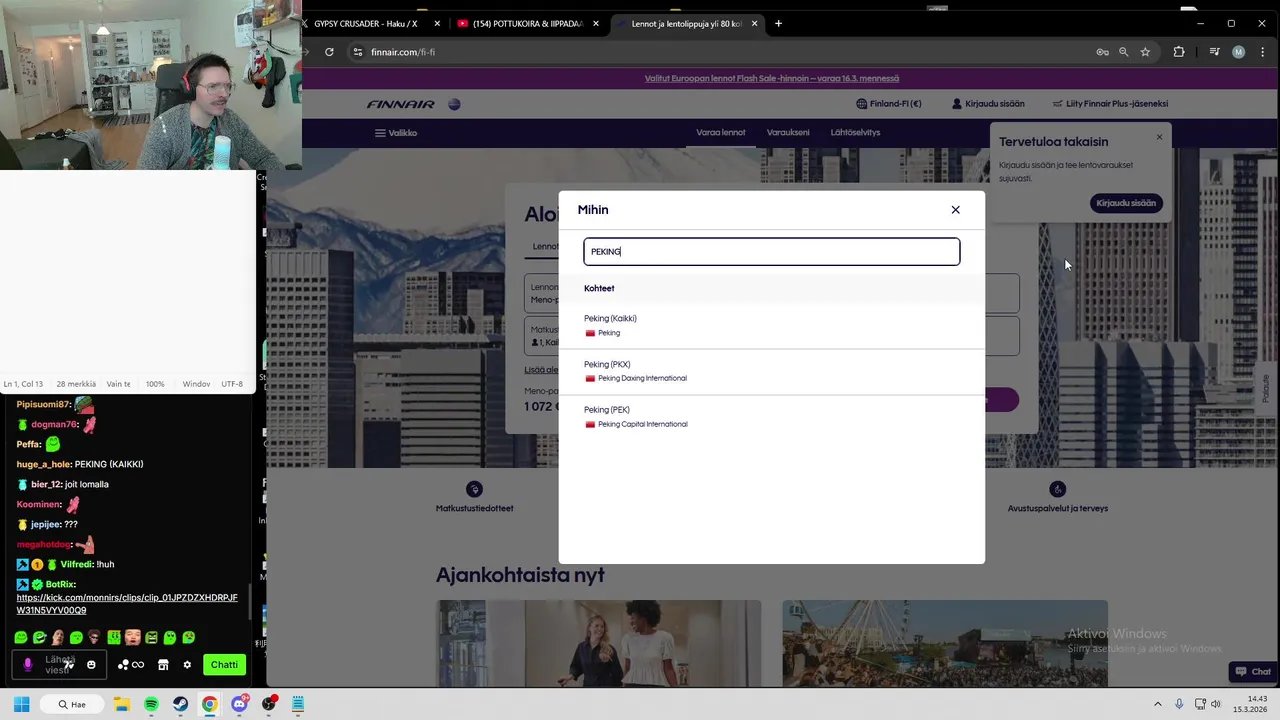This screenshot has height=720, width=1280.
Task: Open the zoom magnifier icon in address bar
Action: pos(1123,52)
